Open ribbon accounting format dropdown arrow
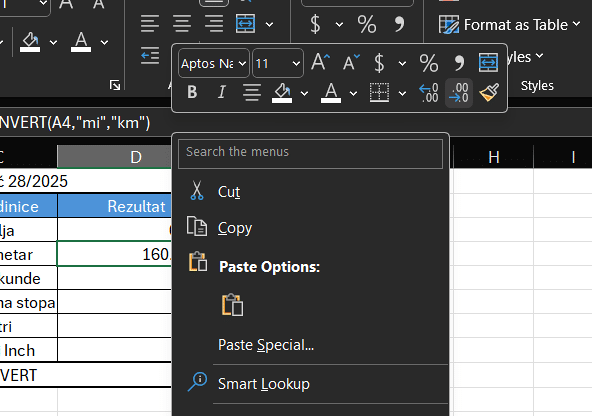This screenshot has height=416, width=592. click(339, 25)
